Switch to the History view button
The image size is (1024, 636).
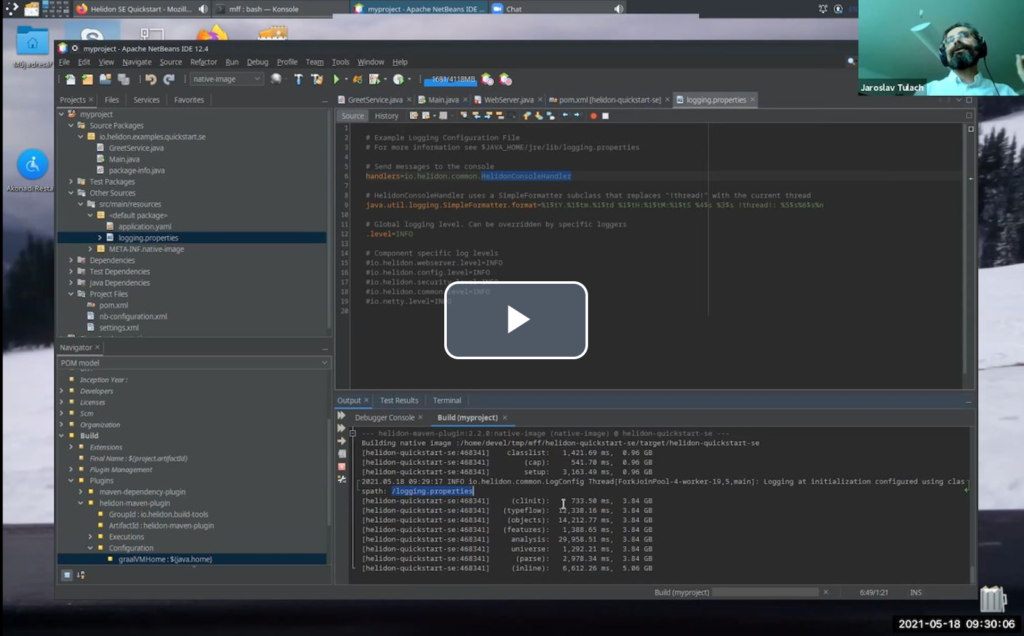pos(386,116)
